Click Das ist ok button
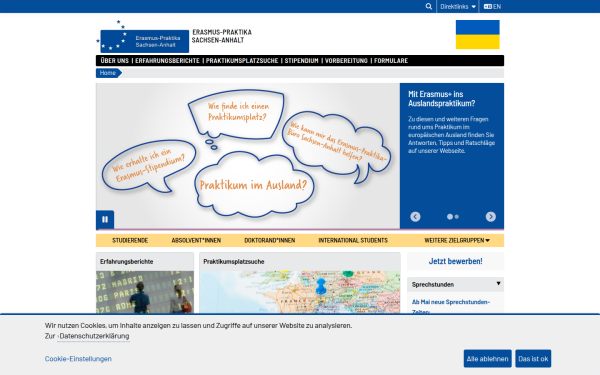The height and width of the screenshot is (375, 600). (x=533, y=359)
